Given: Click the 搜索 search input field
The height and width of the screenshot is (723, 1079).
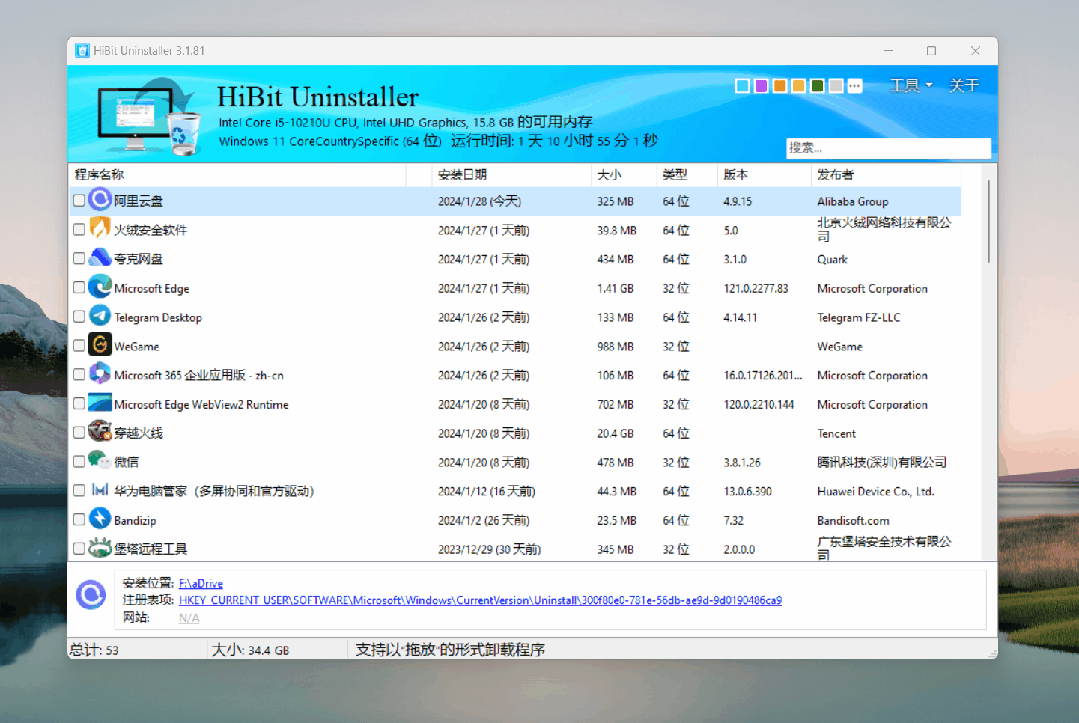Looking at the screenshot, I should pyautogui.click(x=888, y=148).
